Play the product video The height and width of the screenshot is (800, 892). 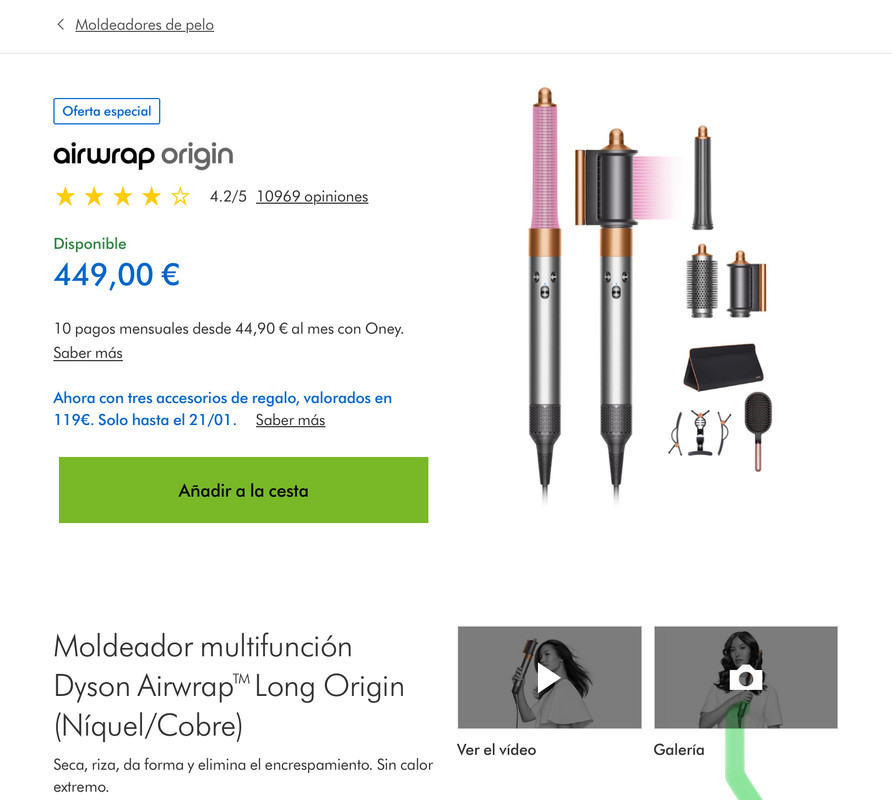(x=549, y=678)
